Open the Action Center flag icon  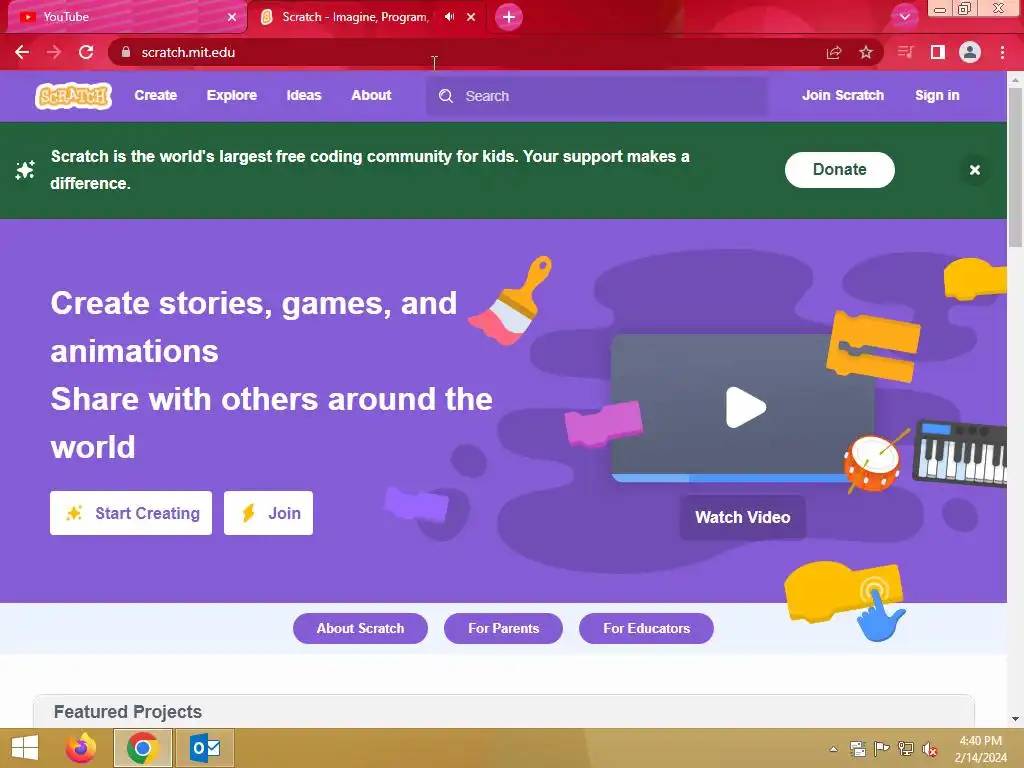pos(882,749)
